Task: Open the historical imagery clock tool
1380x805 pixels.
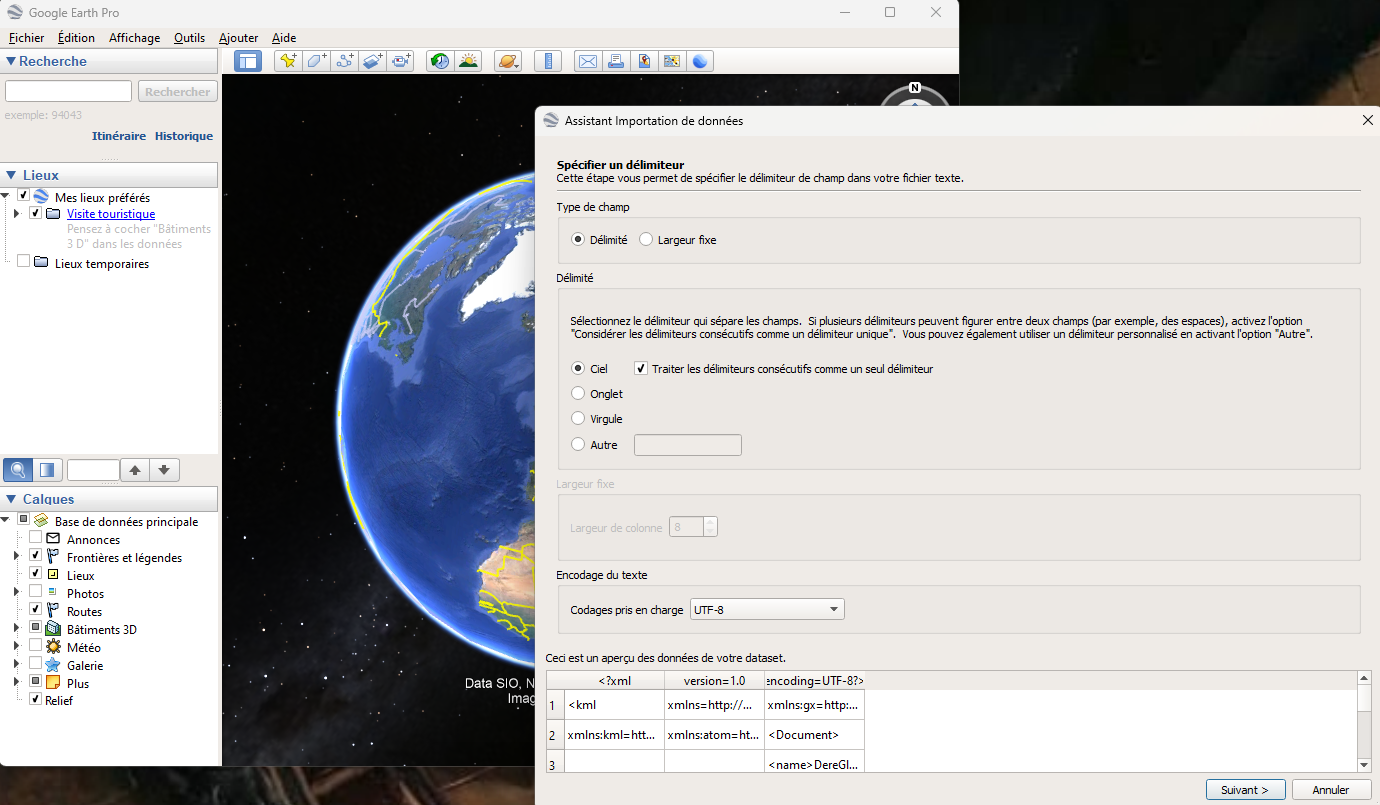Action: [x=439, y=61]
